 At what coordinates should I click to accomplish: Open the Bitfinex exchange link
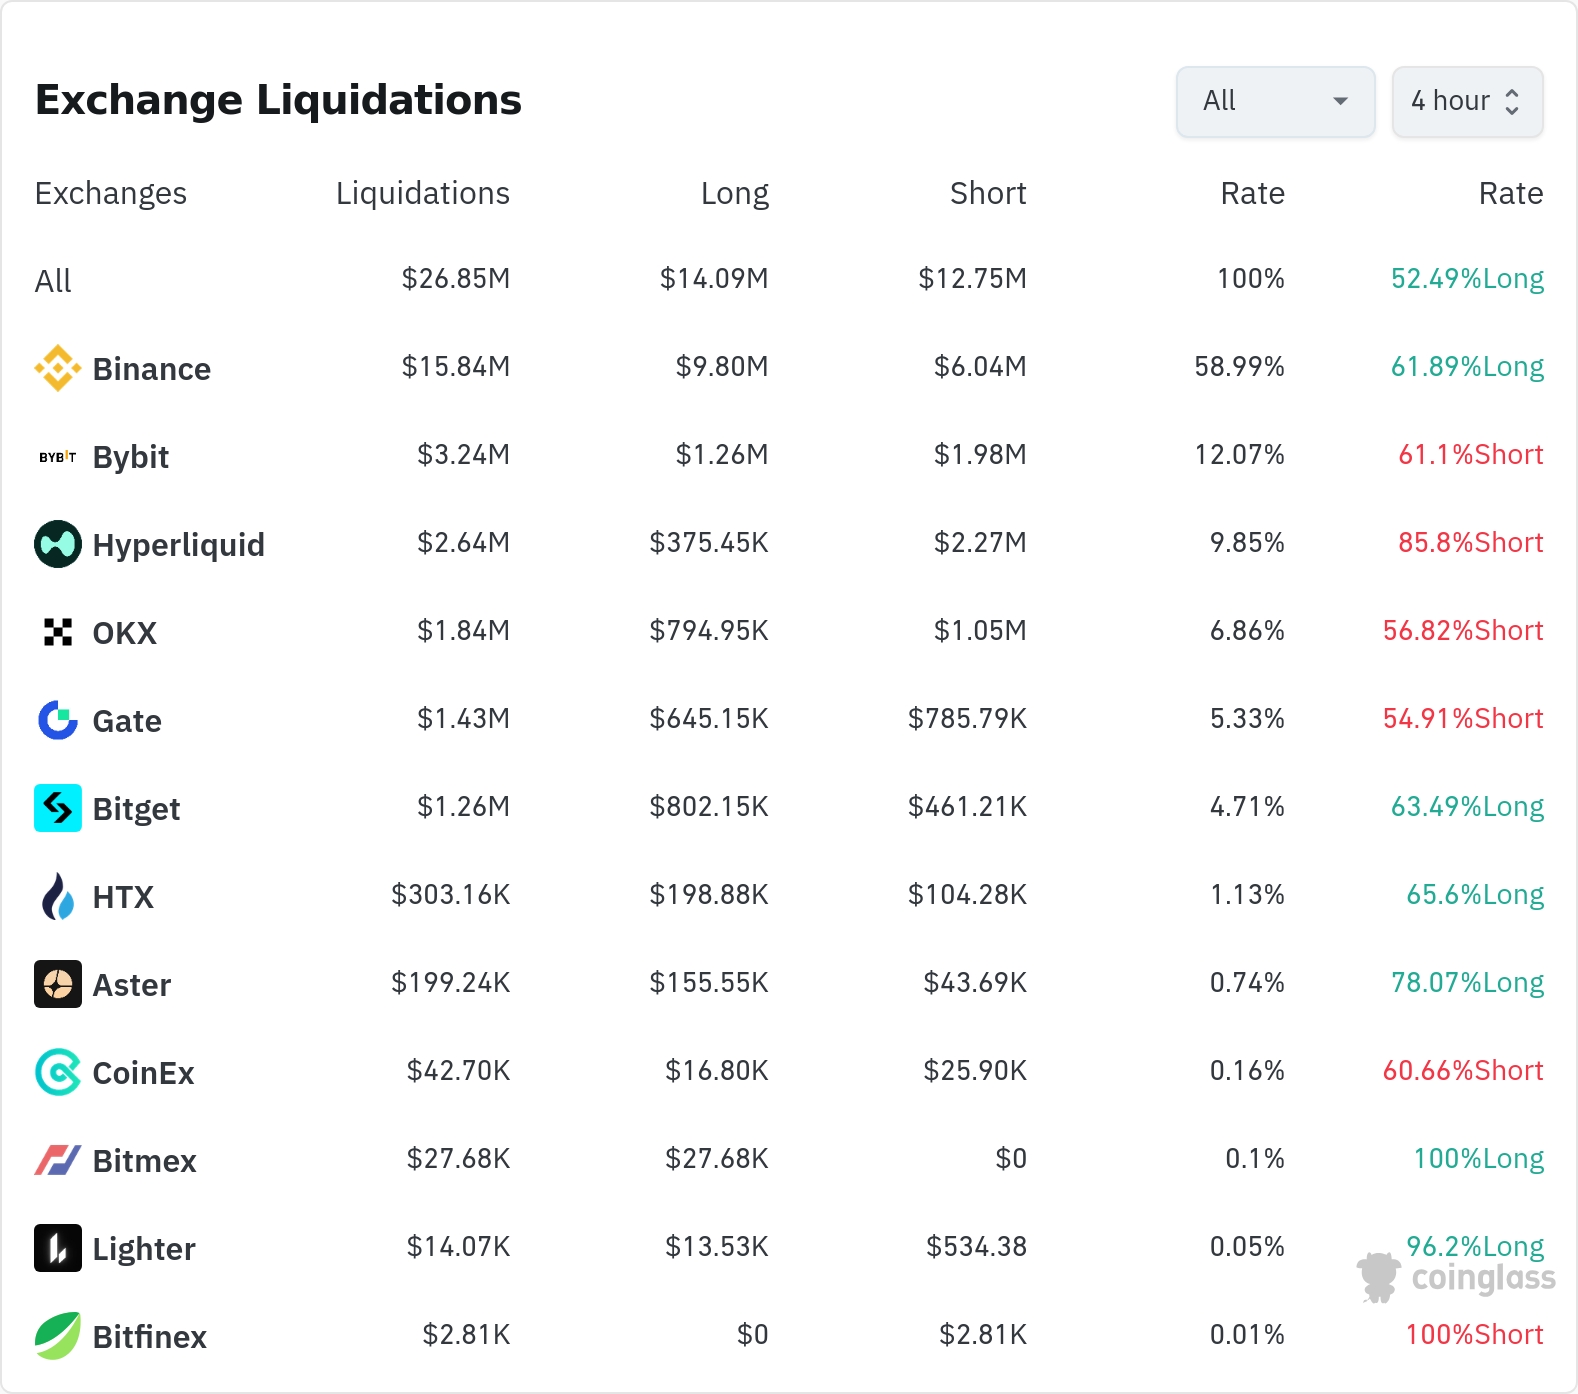tap(149, 1337)
